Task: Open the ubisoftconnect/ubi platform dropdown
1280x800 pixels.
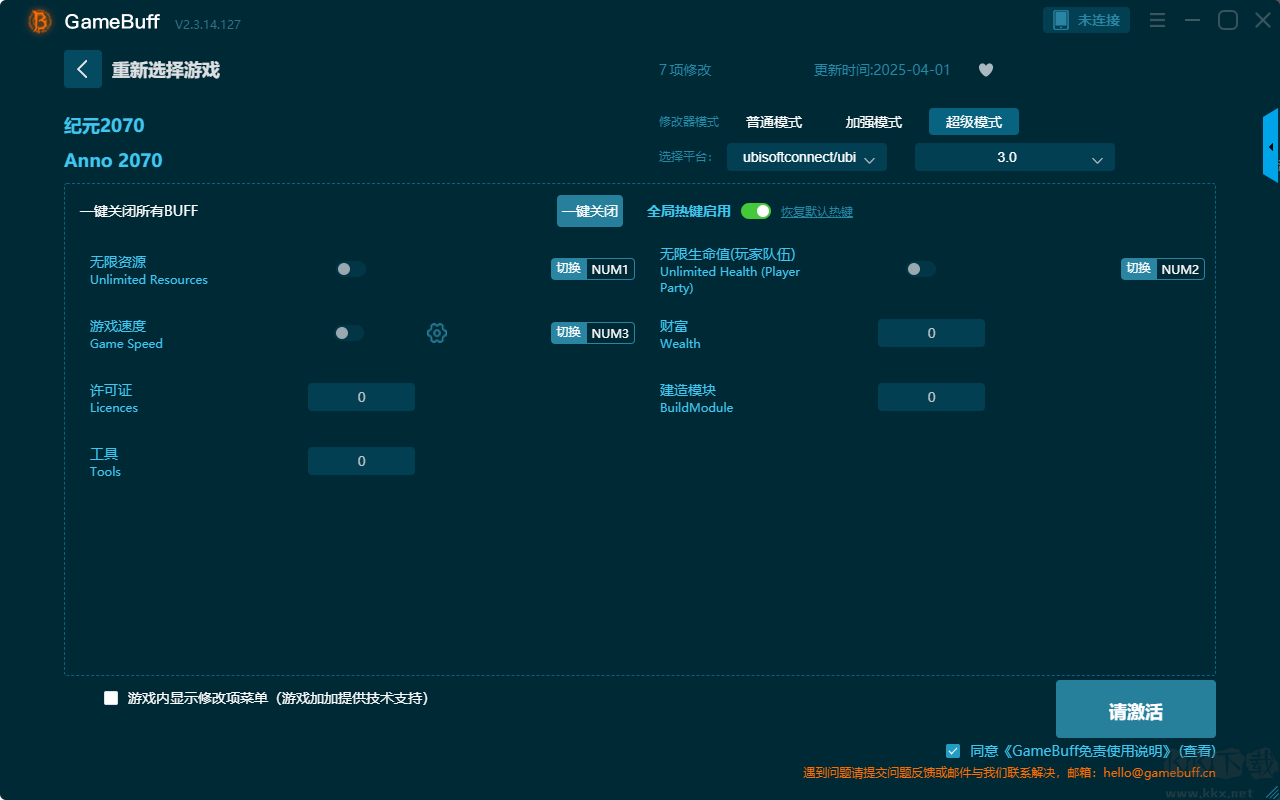Action: pos(807,157)
